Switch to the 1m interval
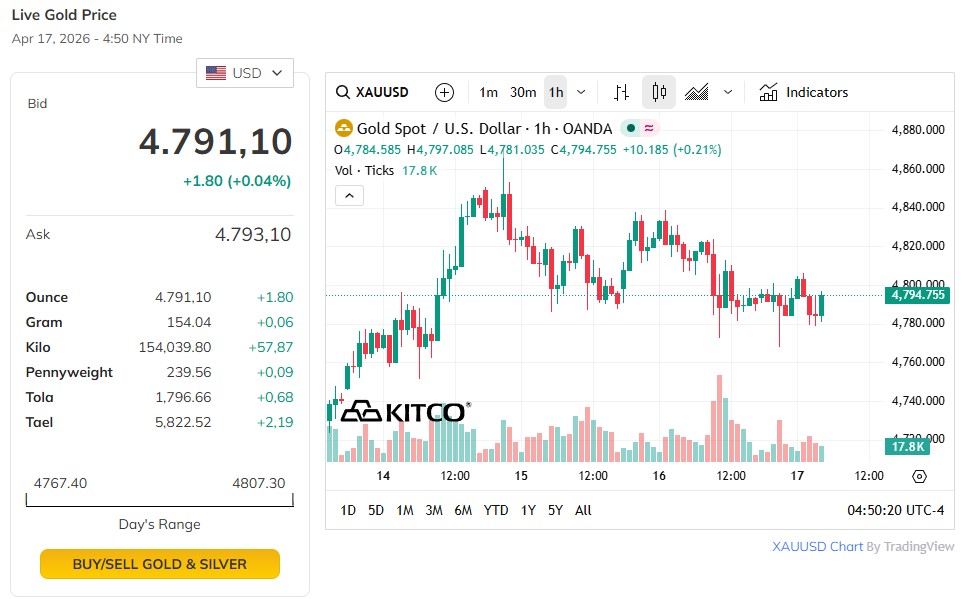Screen dimensions: 966x599 [488, 92]
